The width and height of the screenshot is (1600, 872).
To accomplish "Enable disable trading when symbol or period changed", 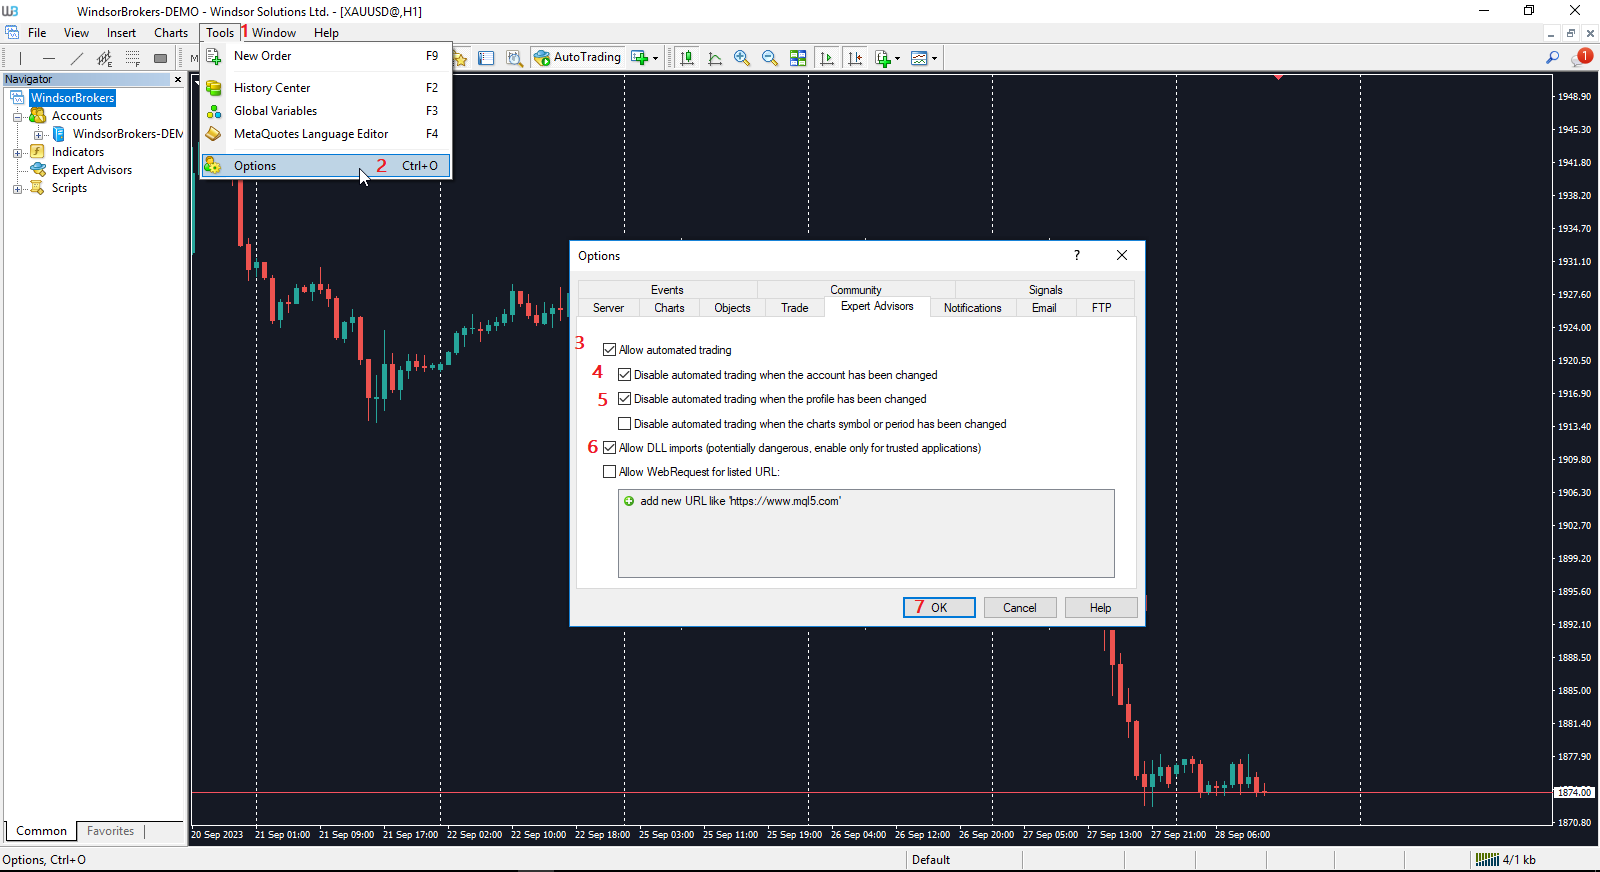I will pyautogui.click(x=624, y=424).
